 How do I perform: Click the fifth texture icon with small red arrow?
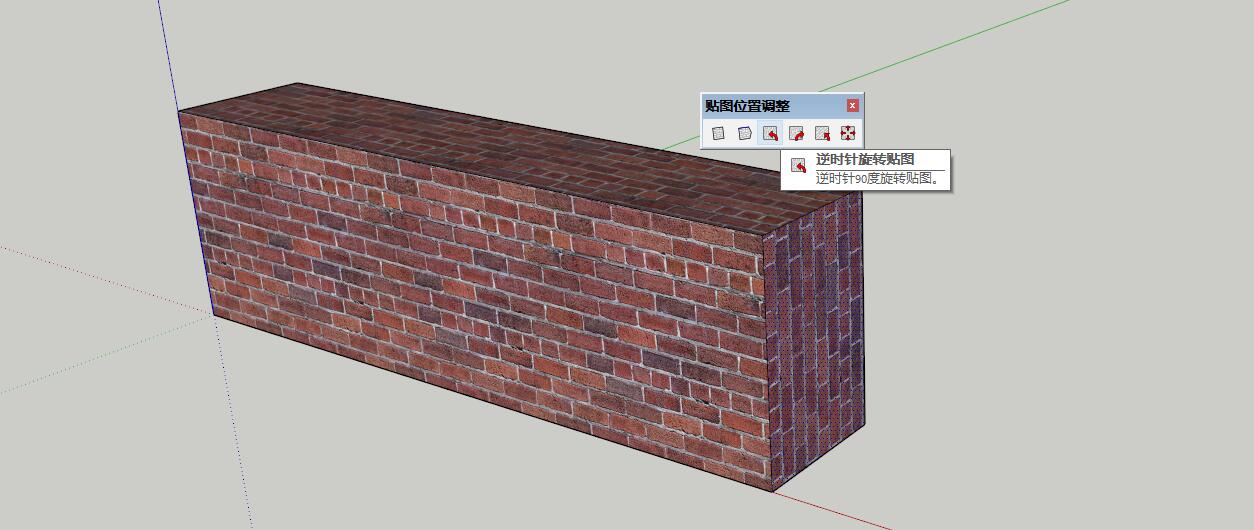[x=822, y=133]
